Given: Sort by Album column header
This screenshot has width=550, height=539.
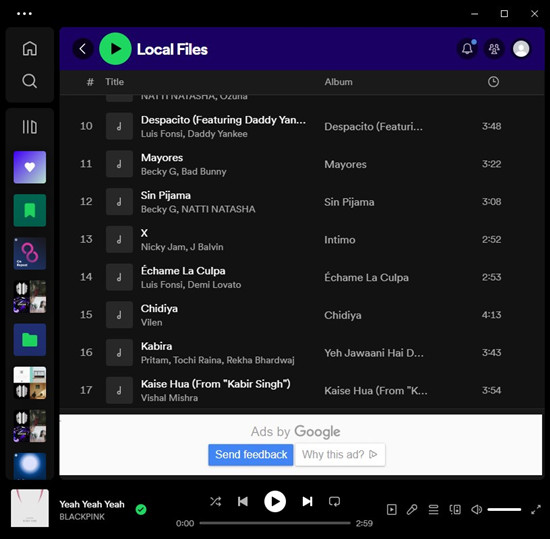Looking at the screenshot, I should click(x=338, y=82).
